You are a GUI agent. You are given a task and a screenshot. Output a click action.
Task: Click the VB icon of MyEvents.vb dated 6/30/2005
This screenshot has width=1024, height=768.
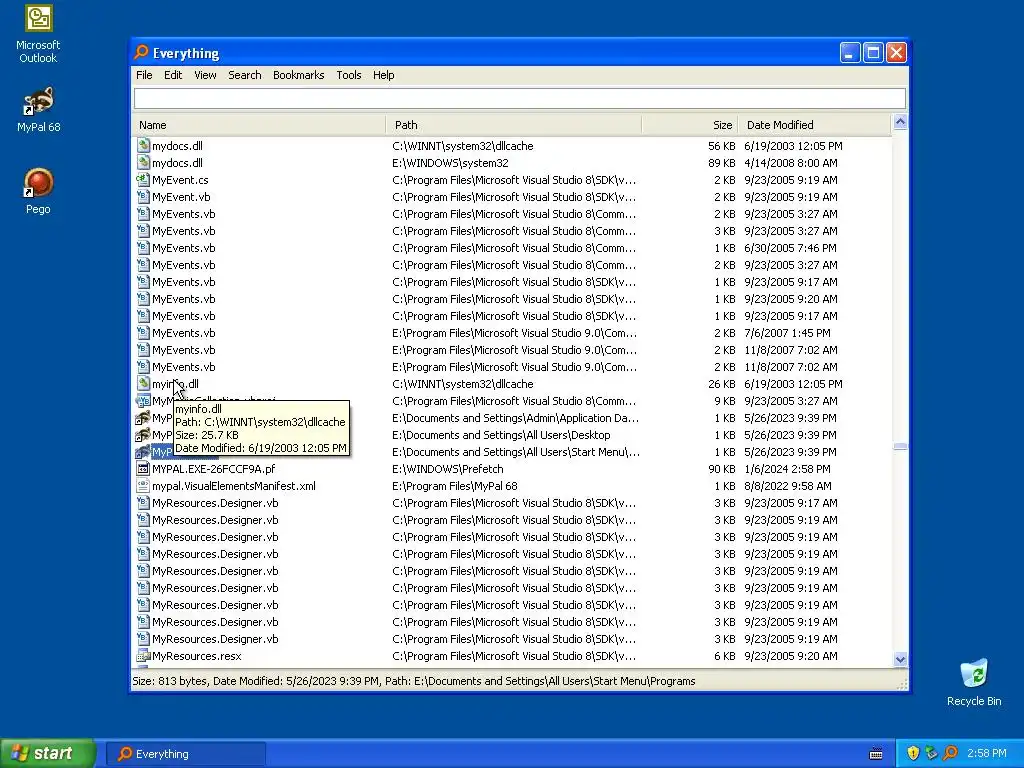point(143,248)
